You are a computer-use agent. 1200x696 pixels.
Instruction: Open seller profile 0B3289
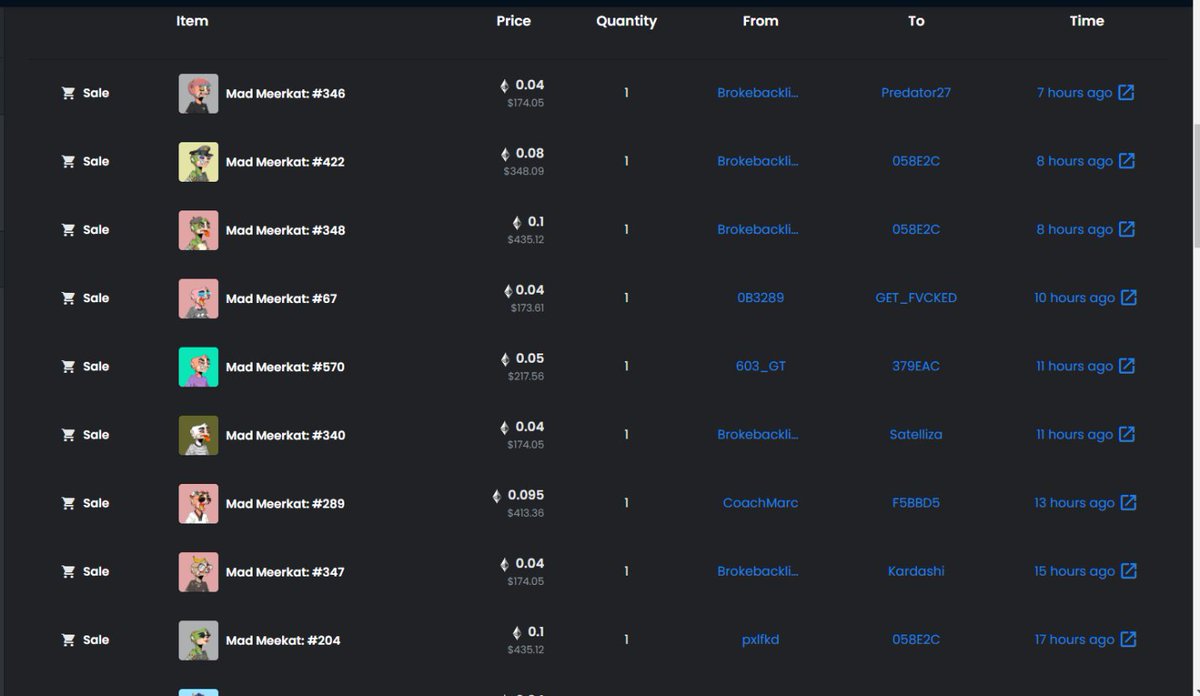[760, 298]
